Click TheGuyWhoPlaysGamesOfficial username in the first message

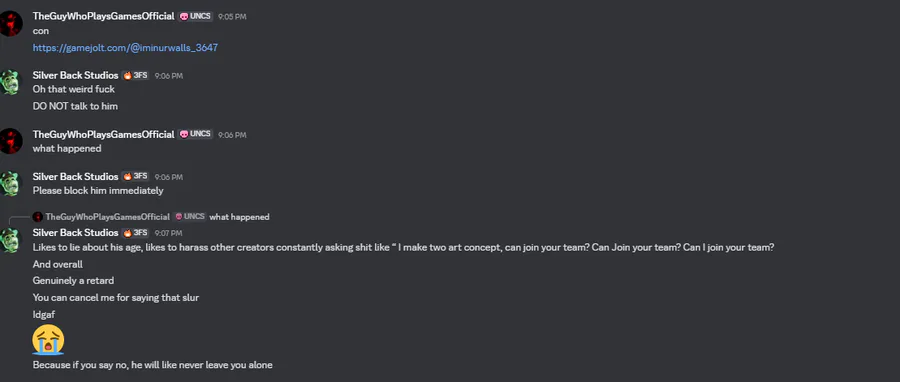103,17
